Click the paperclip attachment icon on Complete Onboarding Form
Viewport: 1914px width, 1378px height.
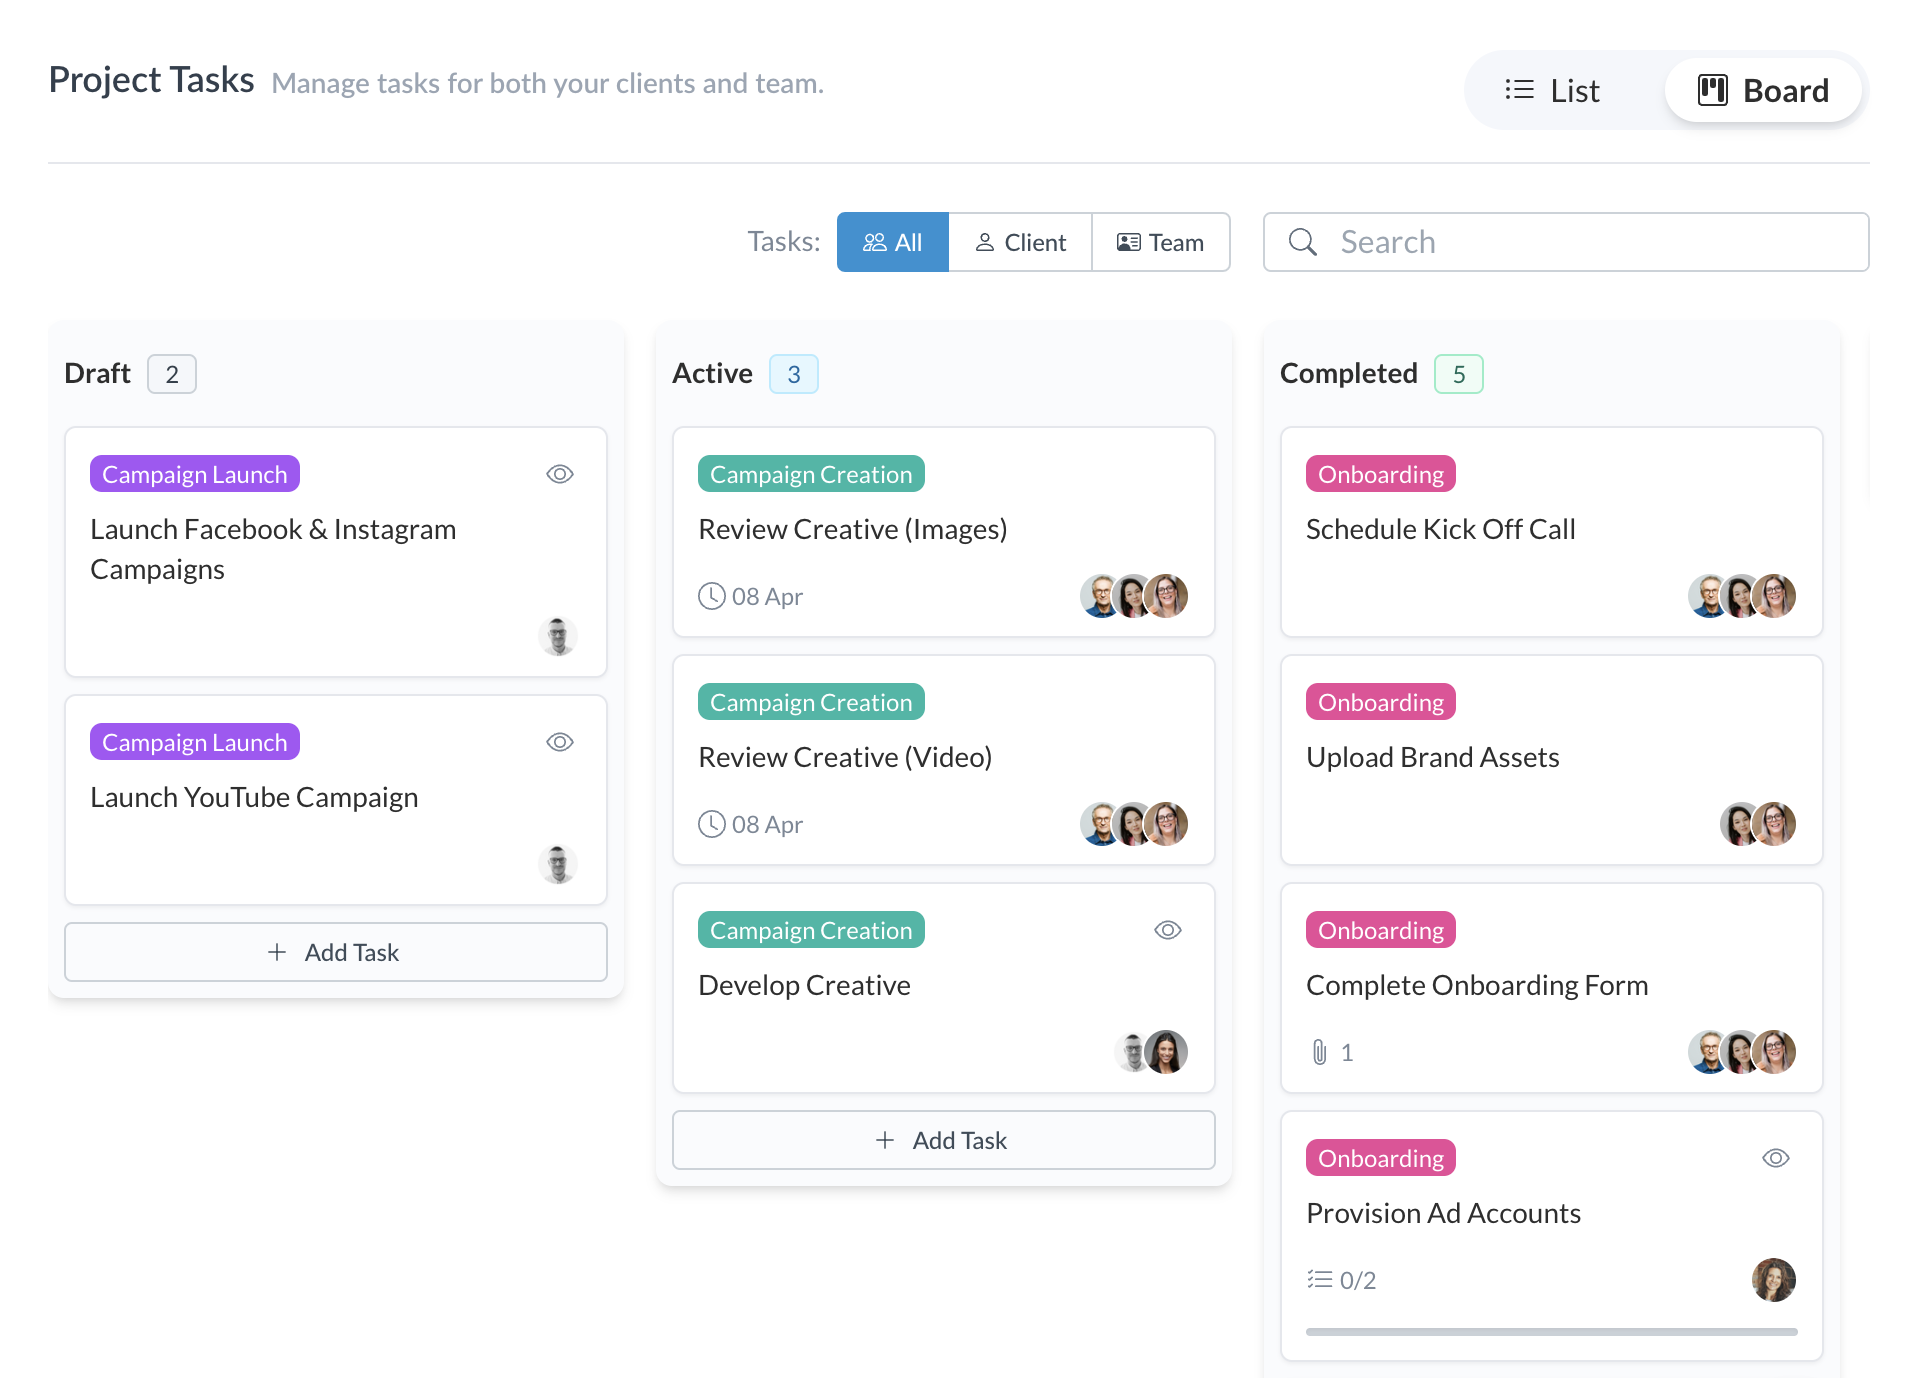click(1320, 1052)
